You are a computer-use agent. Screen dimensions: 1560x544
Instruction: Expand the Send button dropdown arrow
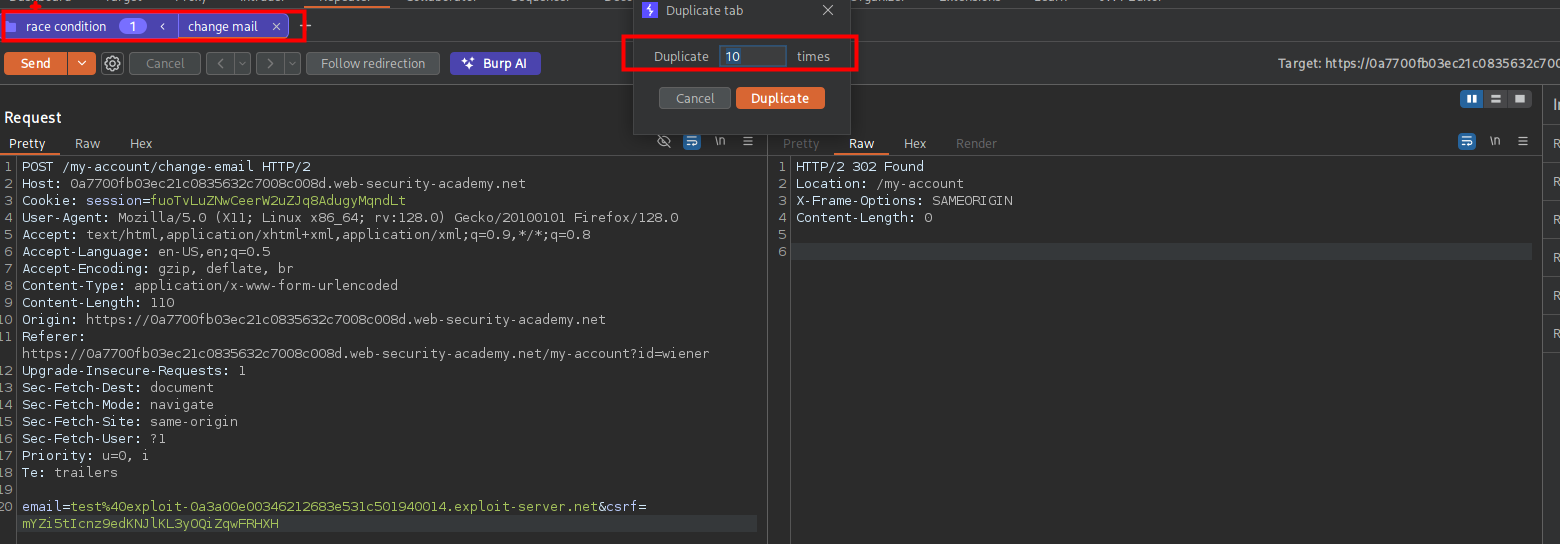(x=82, y=64)
